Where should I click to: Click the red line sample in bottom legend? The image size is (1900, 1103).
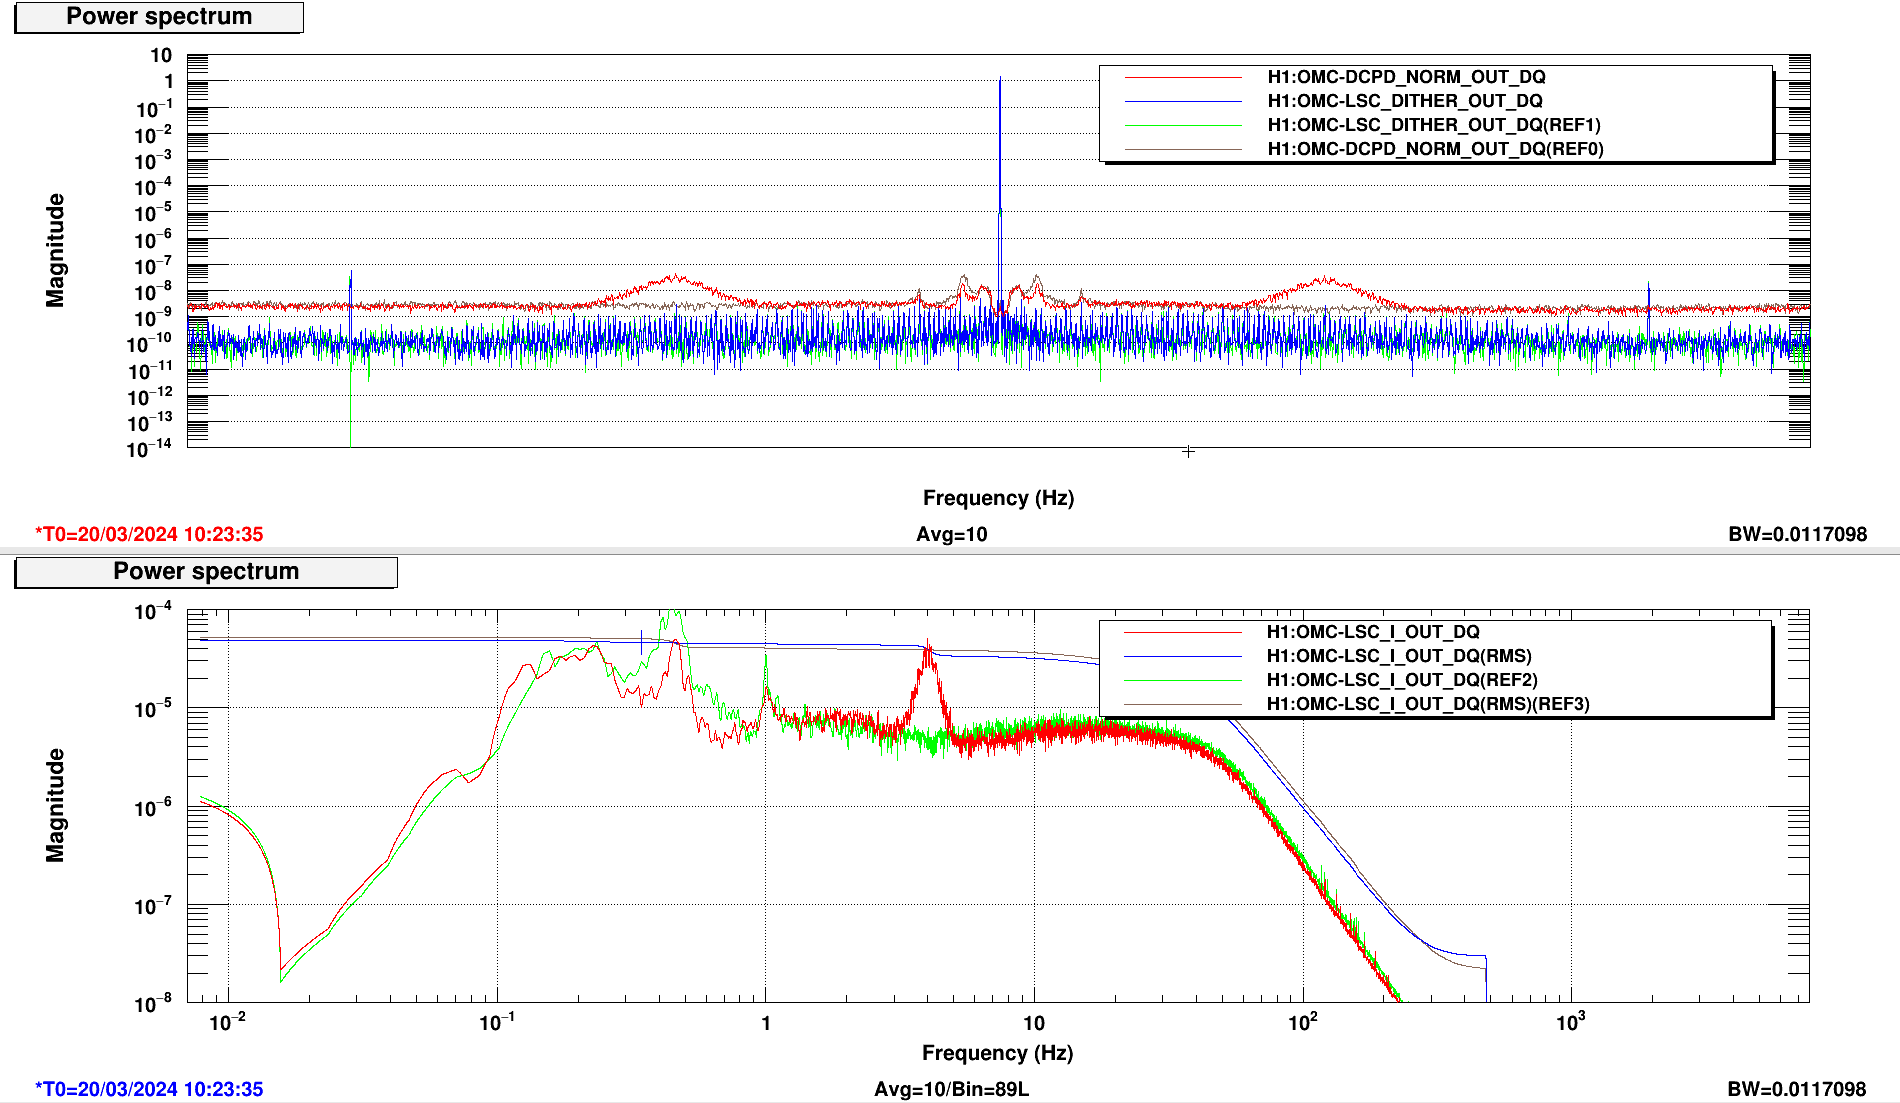click(x=1182, y=633)
